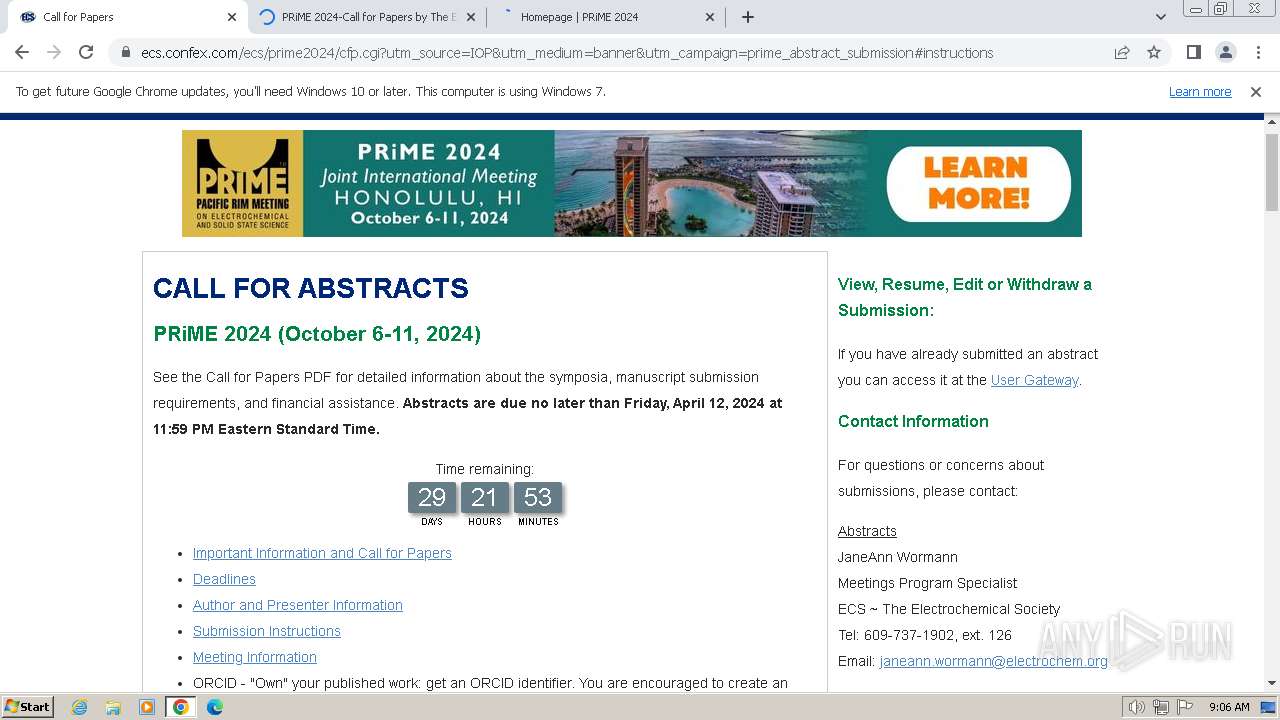Bookmark this page with the star icon
Image resolution: width=1280 pixels, height=720 pixels.
(x=1154, y=53)
